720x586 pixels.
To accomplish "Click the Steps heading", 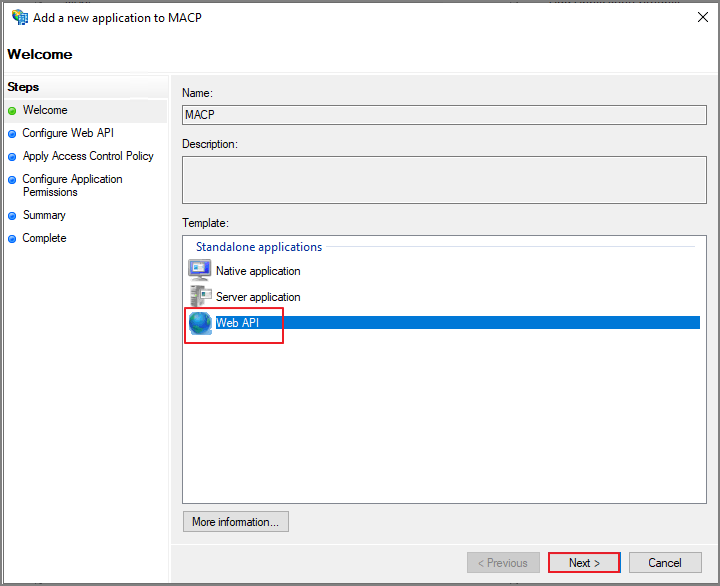I will [23, 87].
